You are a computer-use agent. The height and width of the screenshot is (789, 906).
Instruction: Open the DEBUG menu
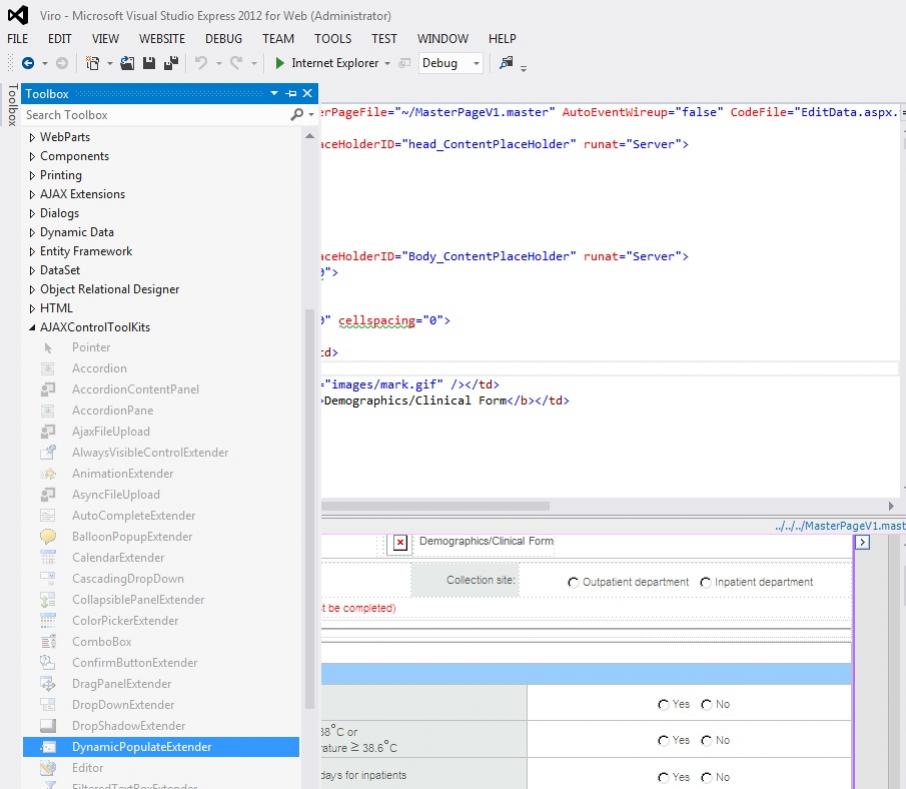click(224, 39)
